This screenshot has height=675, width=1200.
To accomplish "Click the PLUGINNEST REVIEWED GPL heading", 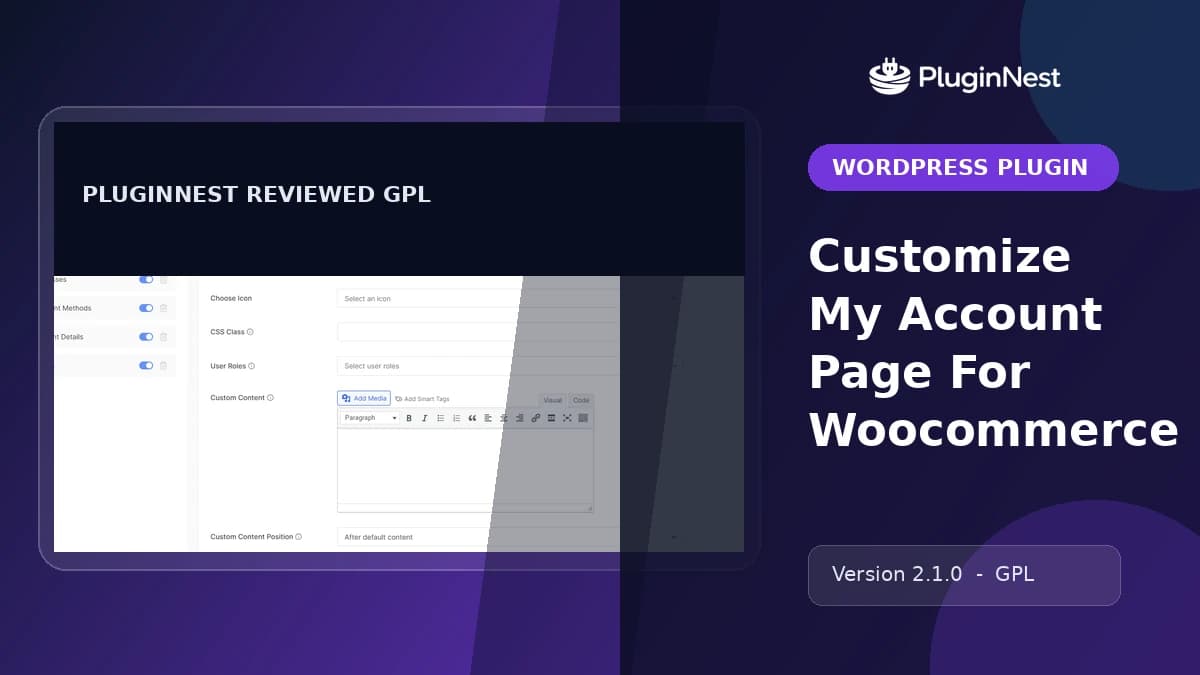I will click(256, 195).
